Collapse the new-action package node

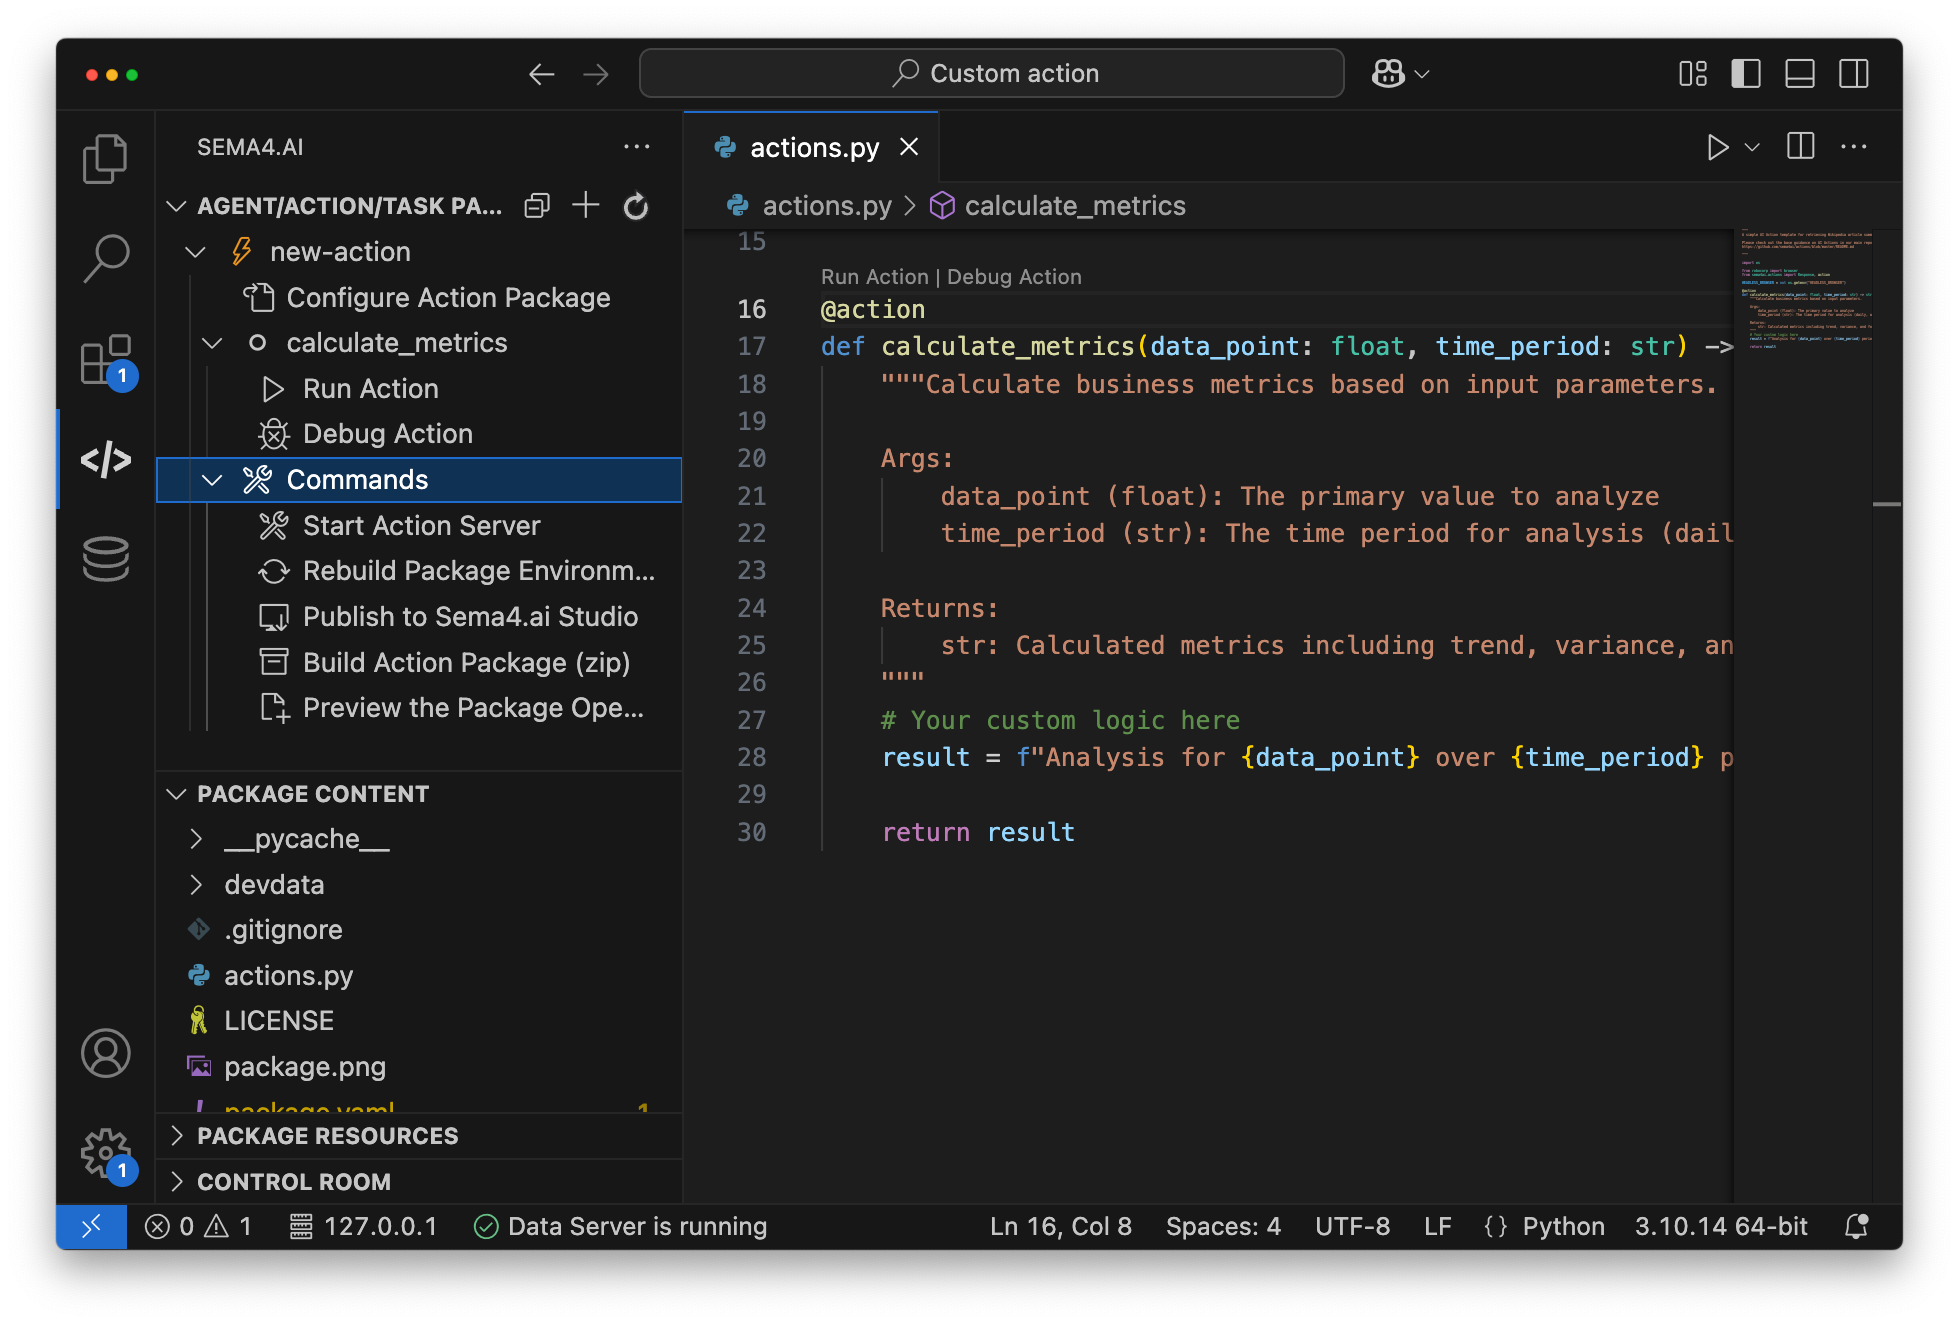196,252
